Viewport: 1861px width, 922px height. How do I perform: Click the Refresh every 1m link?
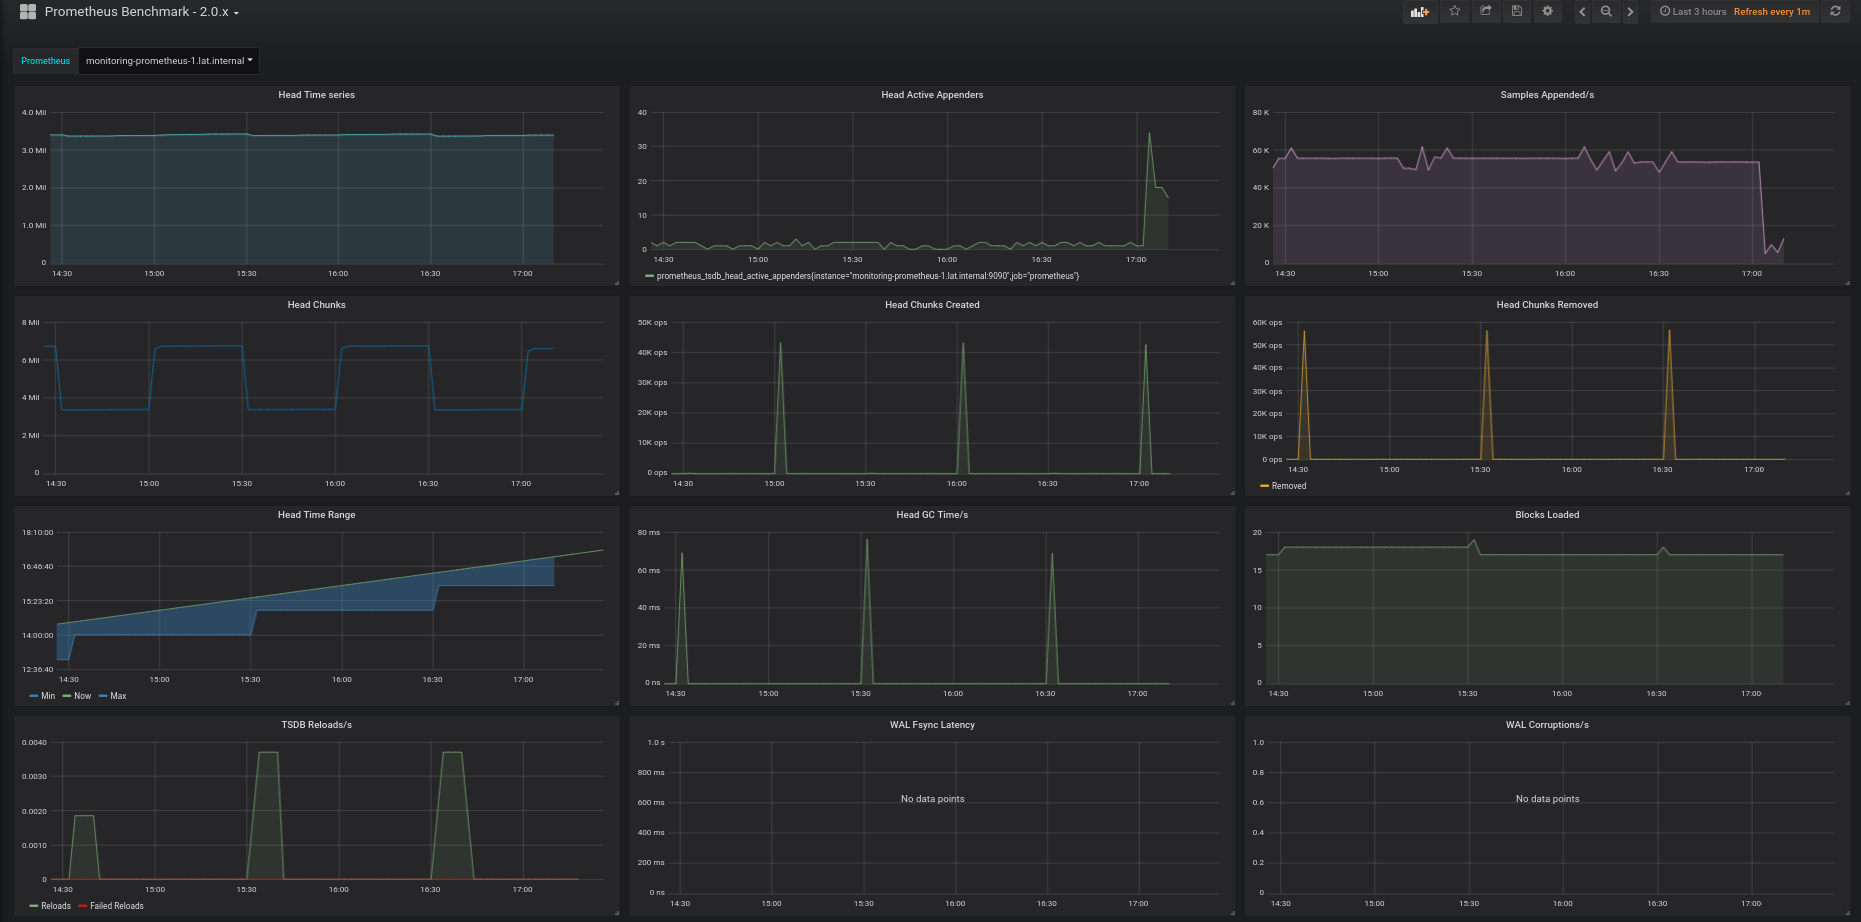(1772, 11)
